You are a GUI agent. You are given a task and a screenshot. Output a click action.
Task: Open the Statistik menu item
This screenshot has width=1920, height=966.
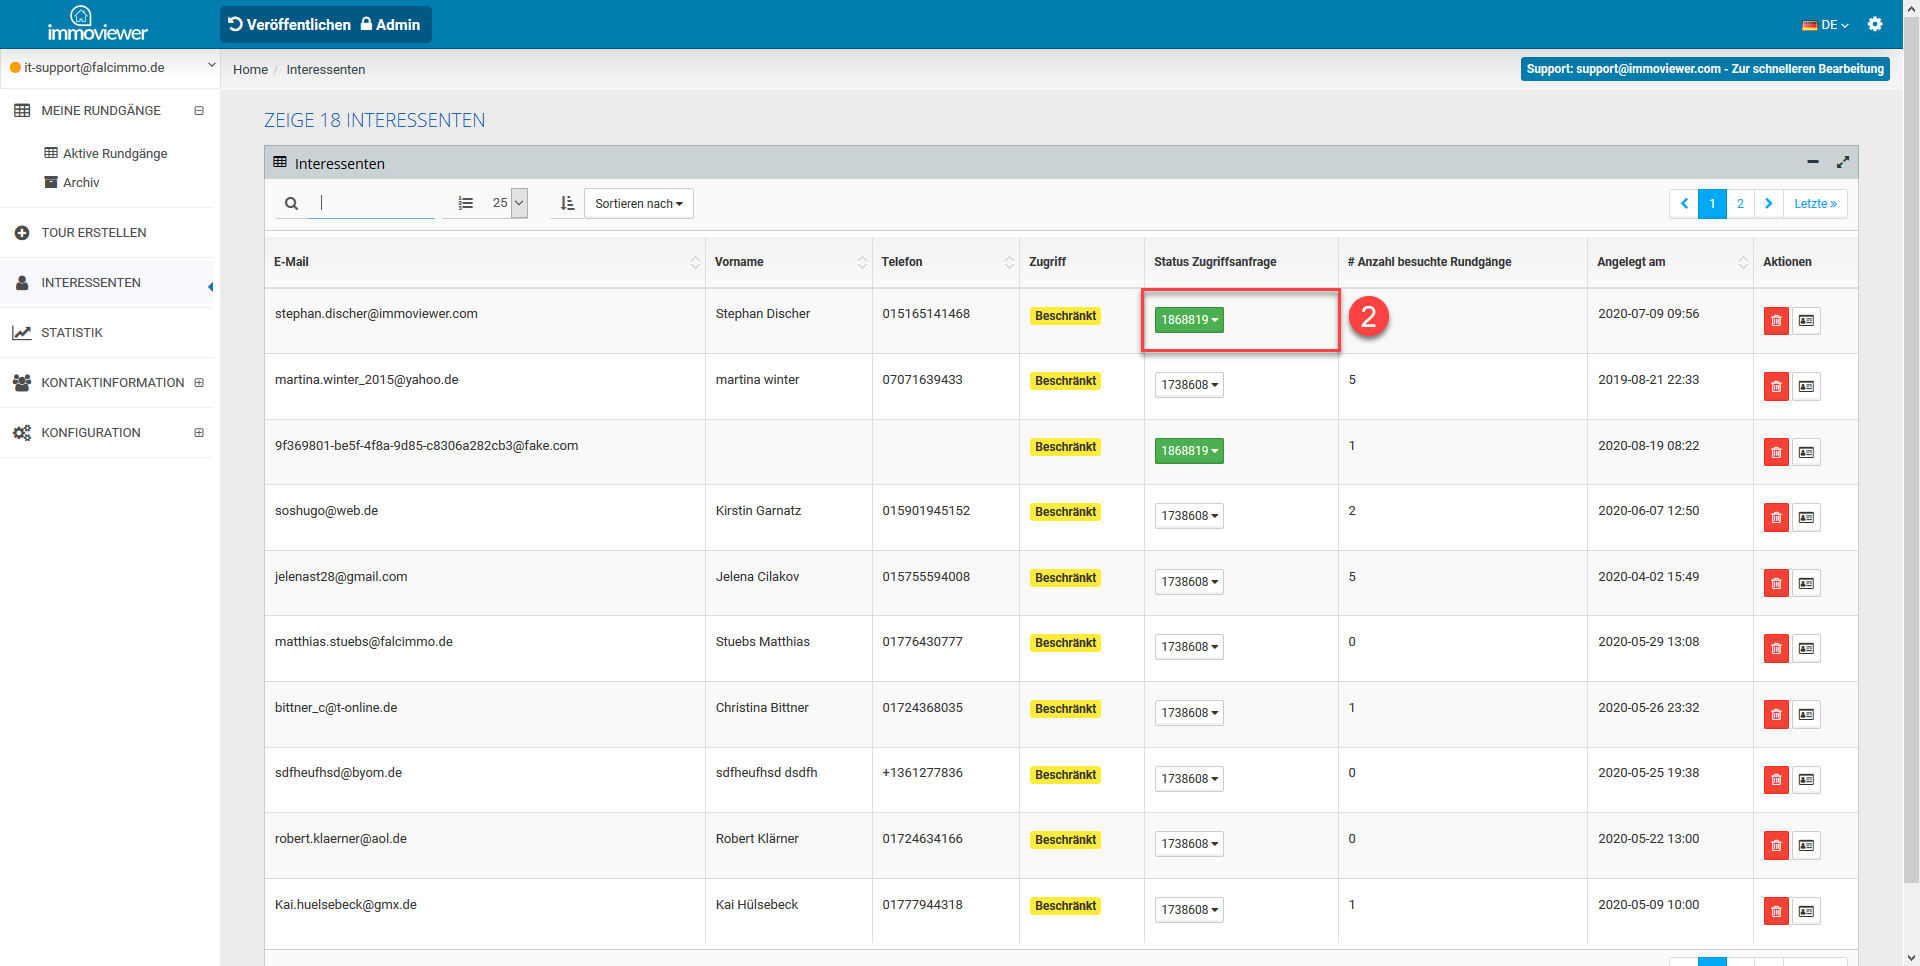click(72, 333)
